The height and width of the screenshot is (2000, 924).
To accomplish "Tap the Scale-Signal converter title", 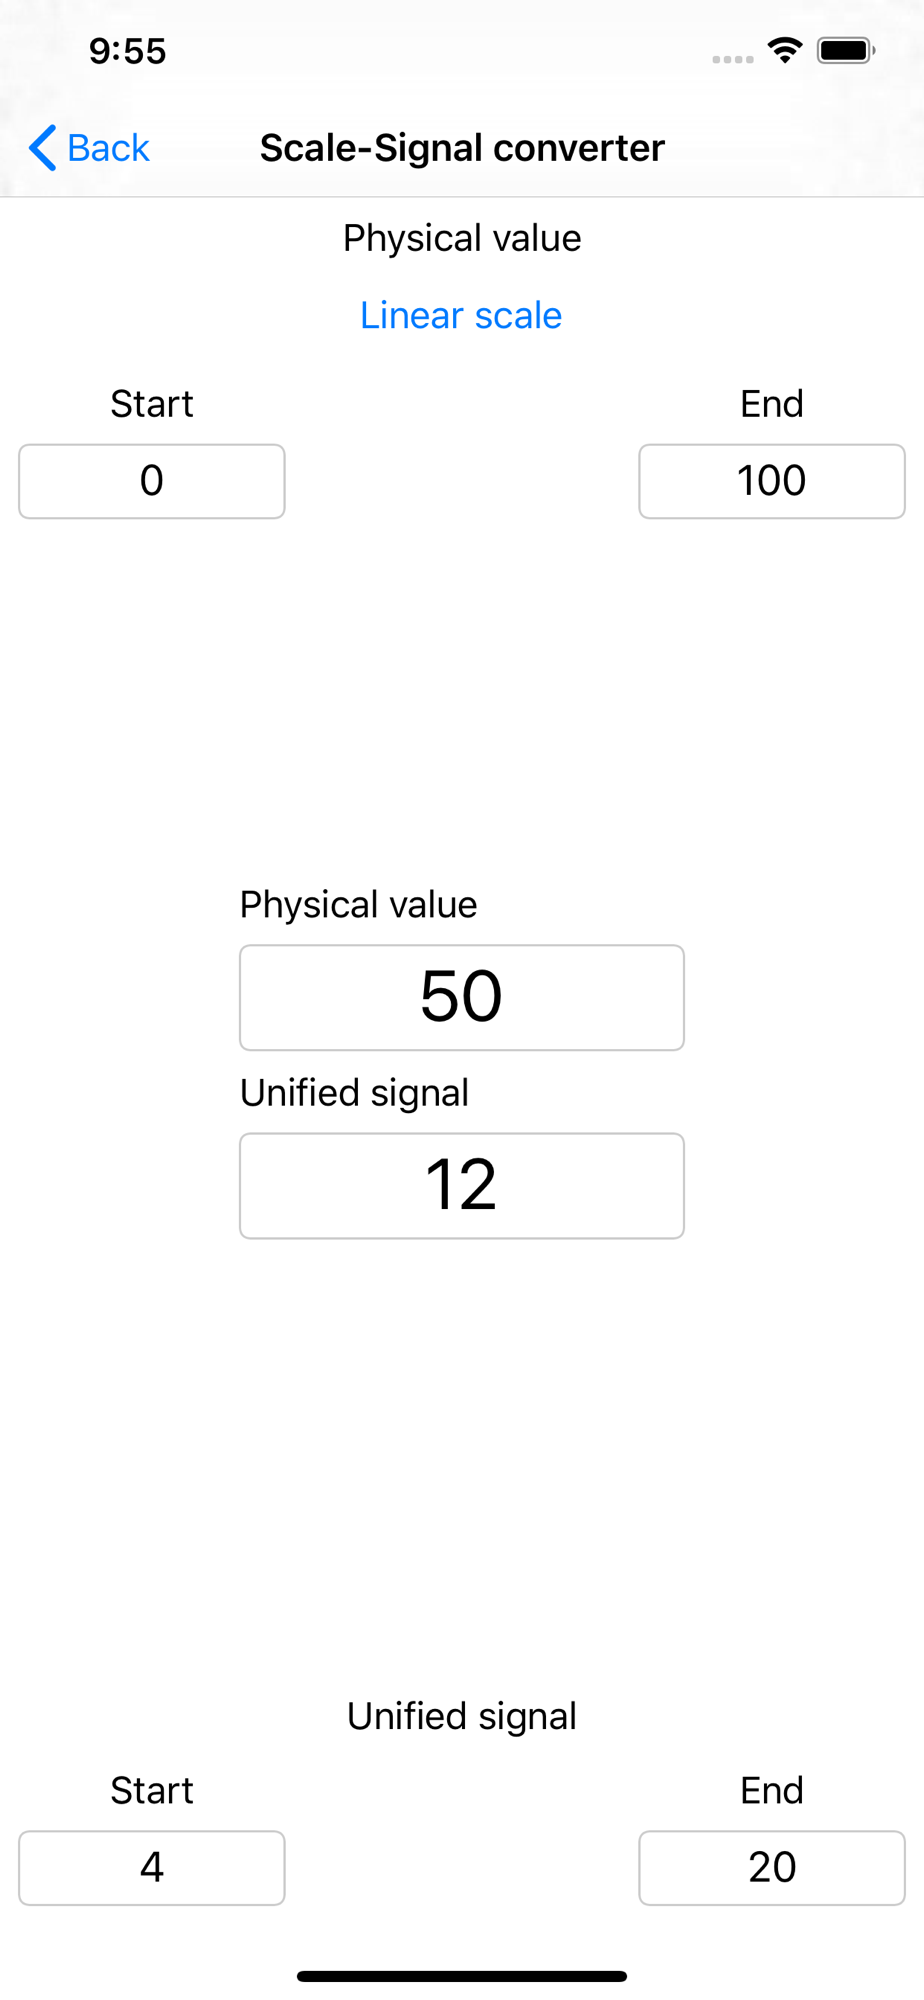I will pos(462,148).
